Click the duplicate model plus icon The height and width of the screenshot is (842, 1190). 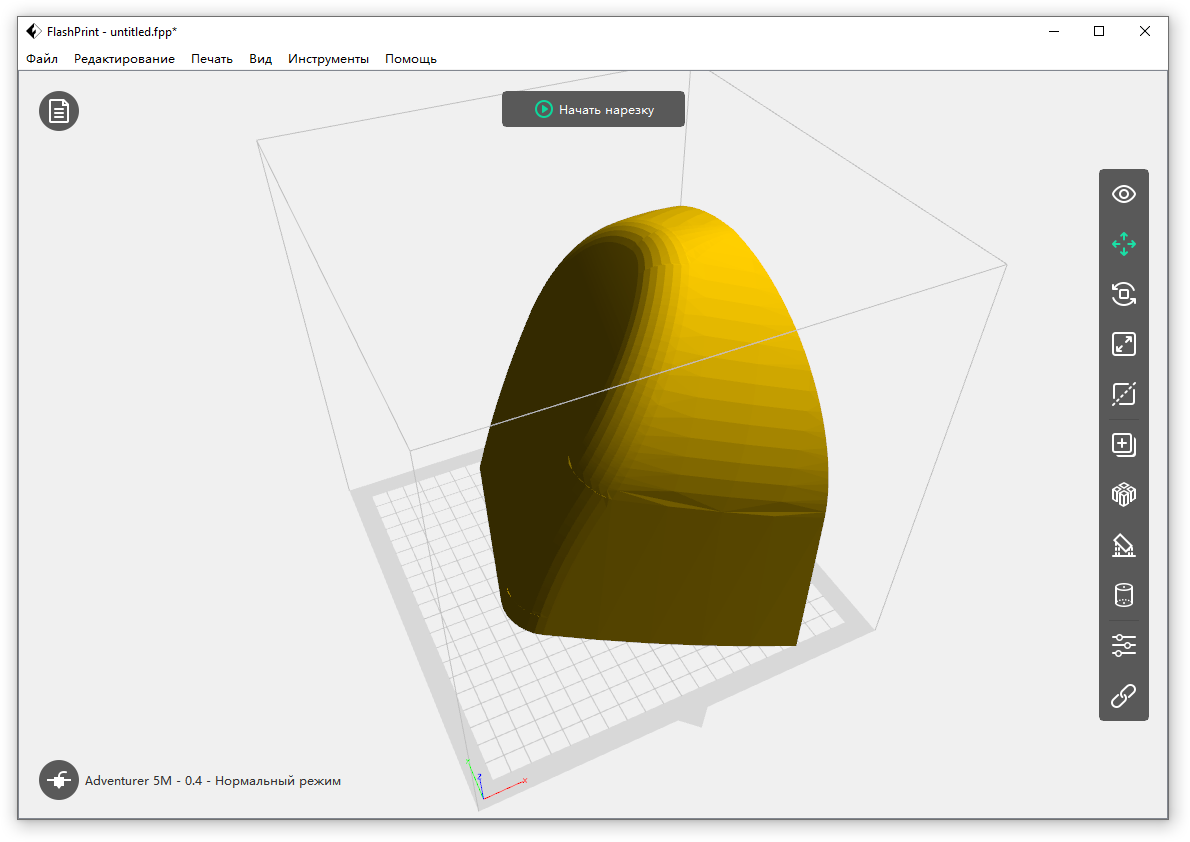click(1123, 445)
